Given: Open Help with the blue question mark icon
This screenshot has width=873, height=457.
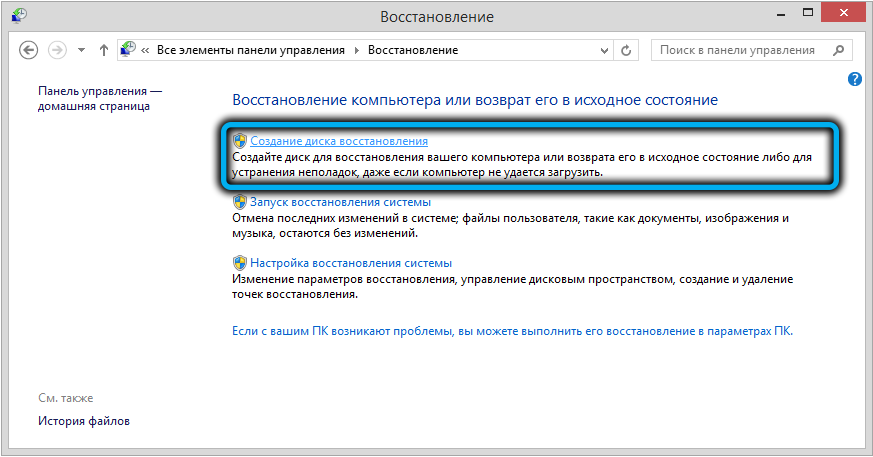Looking at the screenshot, I should point(855,79).
